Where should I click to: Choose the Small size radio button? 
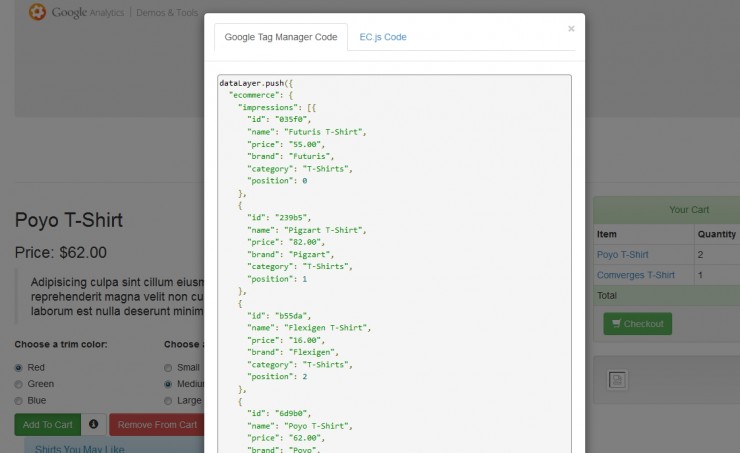point(168,368)
